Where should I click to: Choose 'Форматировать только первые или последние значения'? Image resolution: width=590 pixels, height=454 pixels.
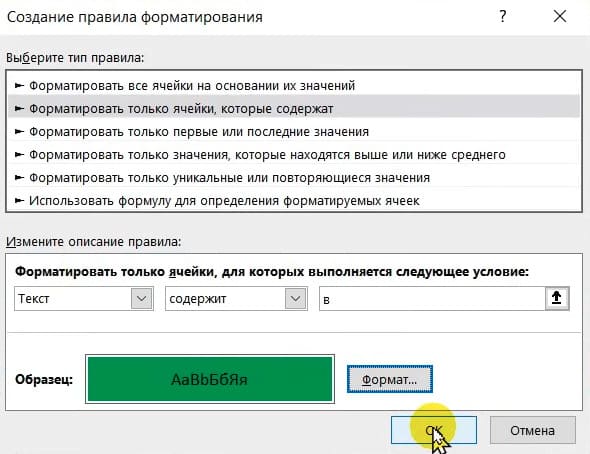pyautogui.click(x=293, y=132)
